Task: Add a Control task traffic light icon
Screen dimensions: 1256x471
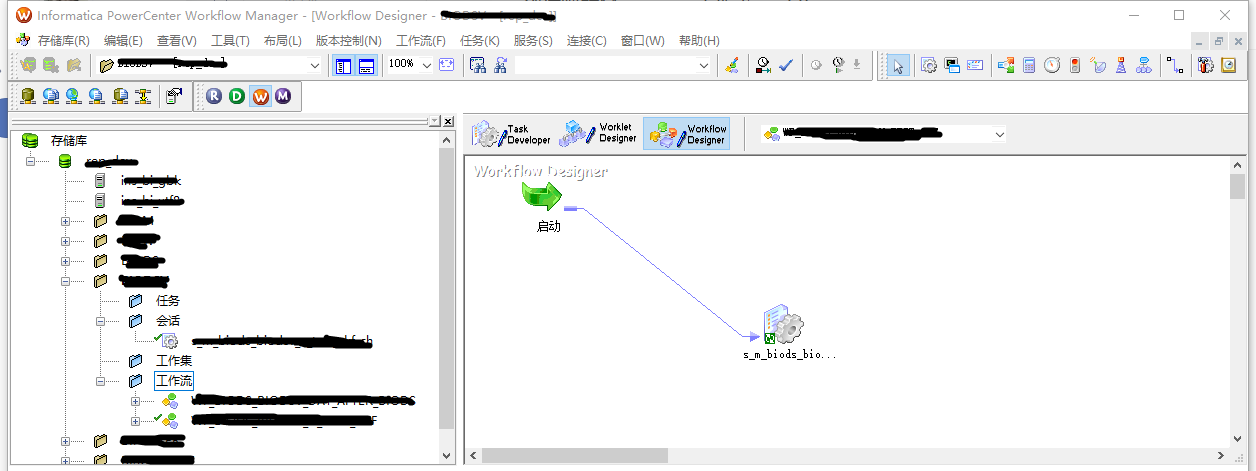Action: click(1075, 65)
